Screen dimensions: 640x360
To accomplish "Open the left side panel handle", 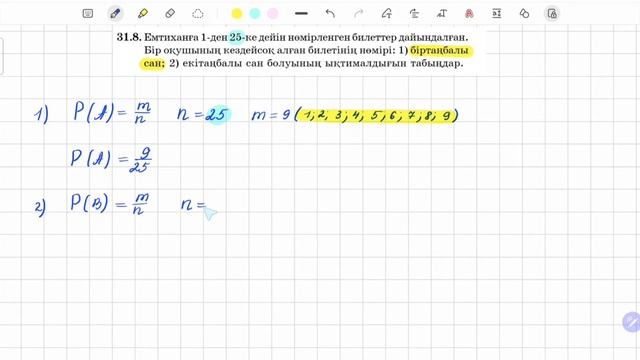I will pyautogui.click(x=2, y=57).
